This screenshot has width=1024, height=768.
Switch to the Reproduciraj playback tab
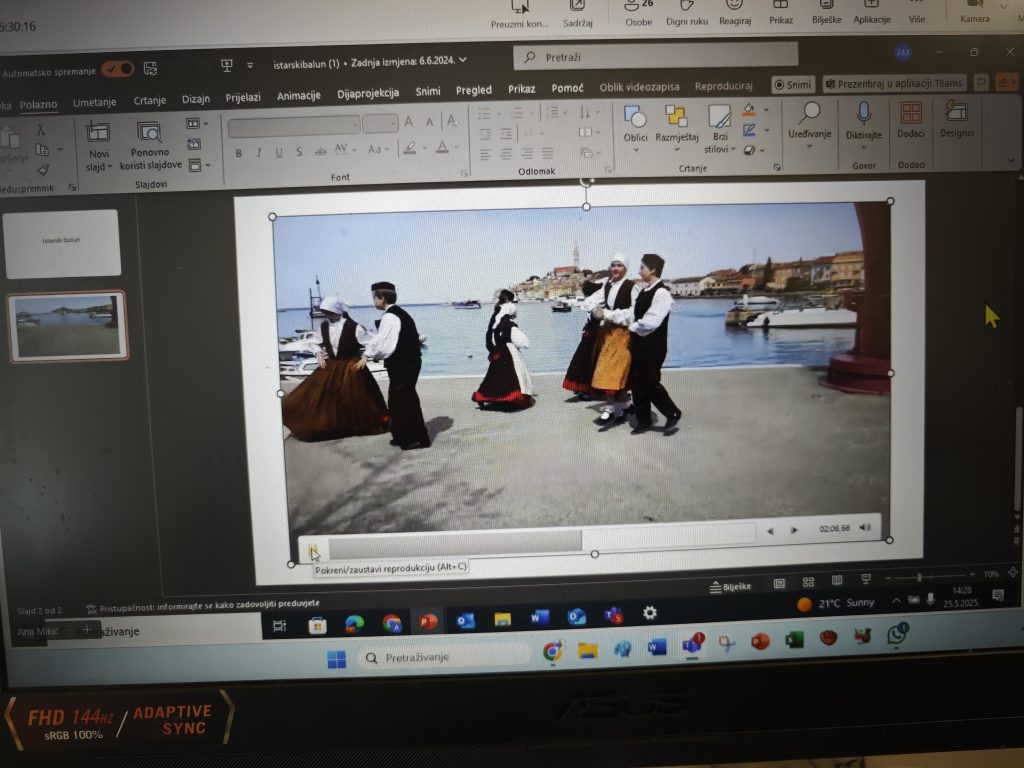(723, 87)
